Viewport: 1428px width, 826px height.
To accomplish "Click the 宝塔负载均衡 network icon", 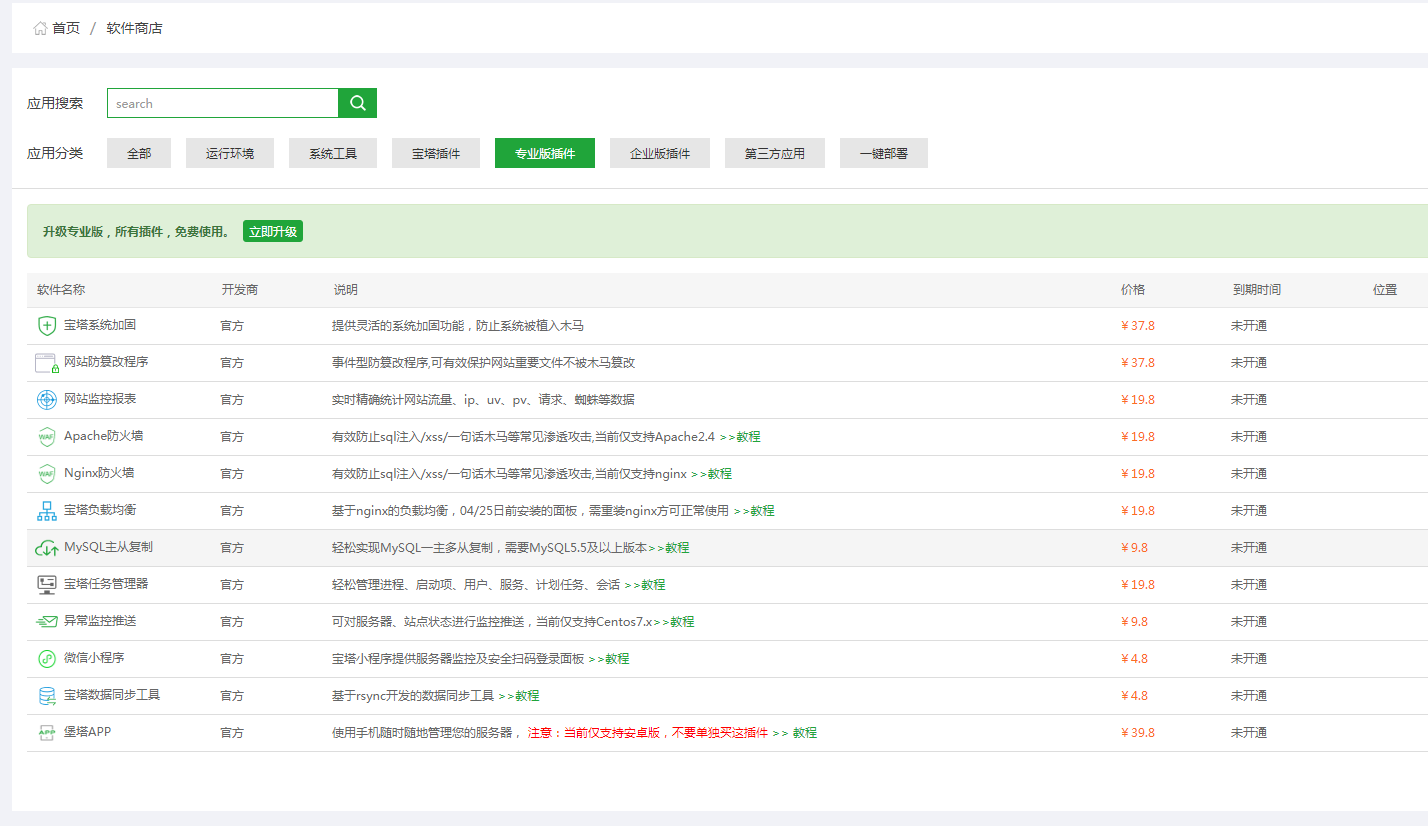I will [46, 510].
